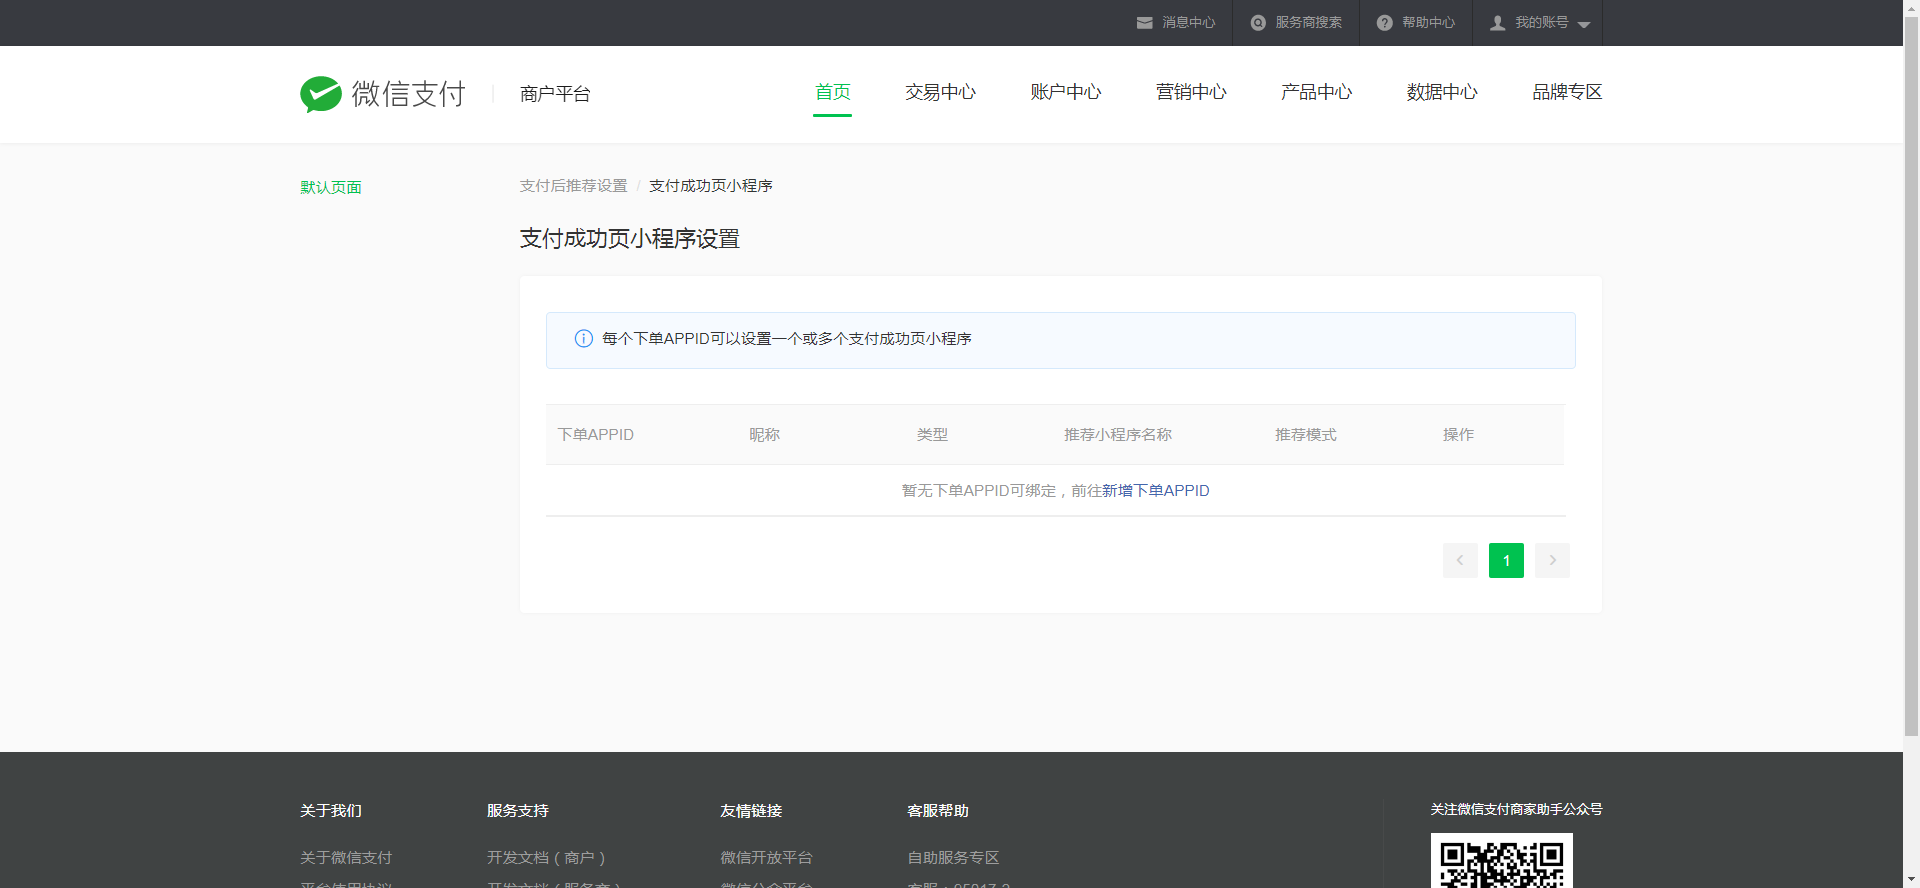The image size is (1920, 888).
Task: Click the 操作 column header
Action: (1458, 435)
